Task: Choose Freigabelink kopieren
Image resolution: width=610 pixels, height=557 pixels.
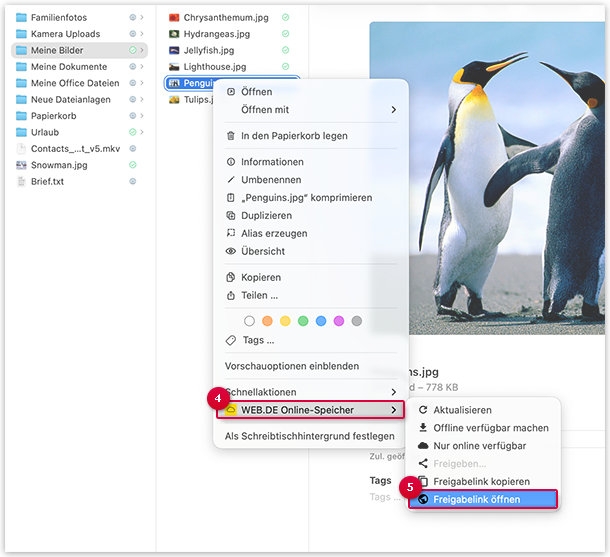Action: click(483, 482)
